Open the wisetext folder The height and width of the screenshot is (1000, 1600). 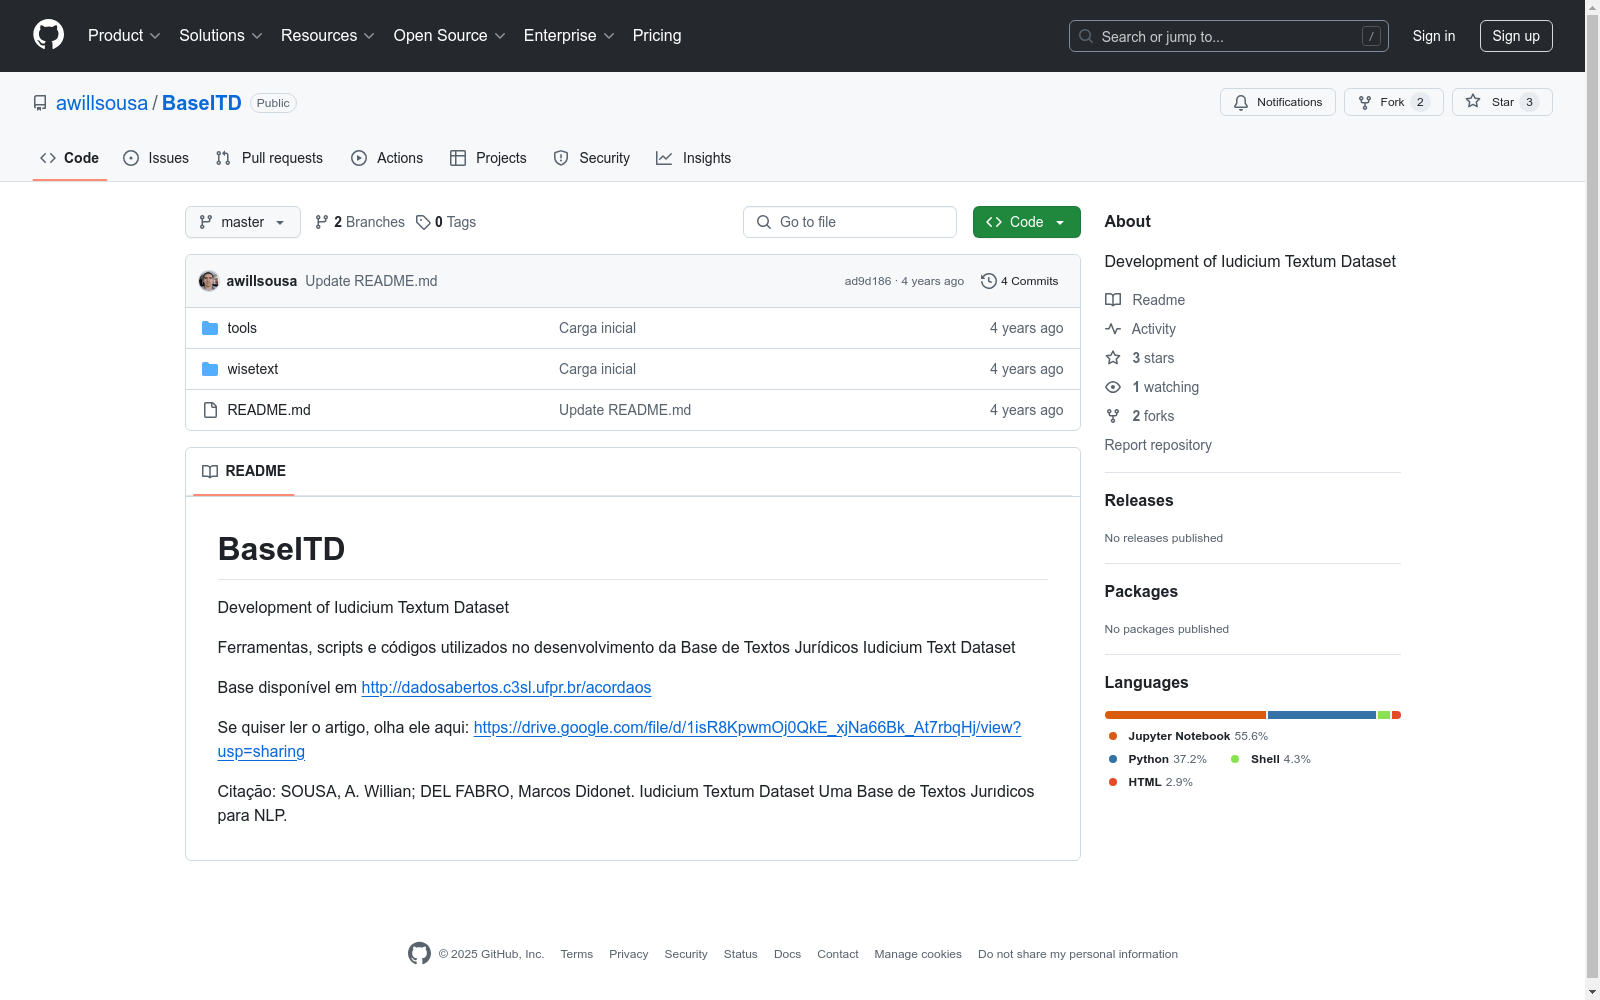point(253,369)
